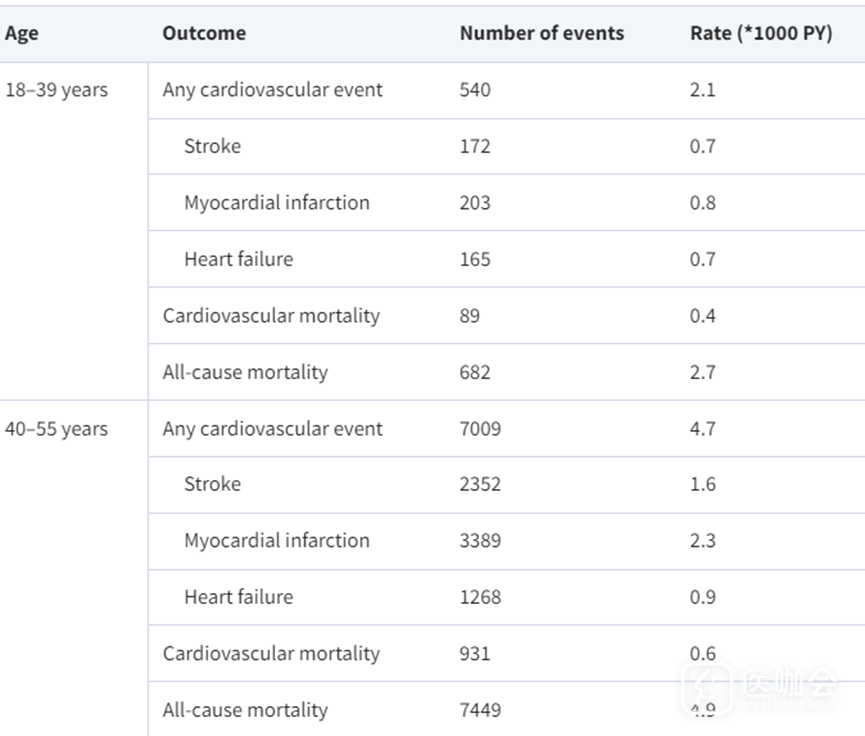865x736 pixels.
Task: Select the 3389 events cell
Action: (480, 541)
